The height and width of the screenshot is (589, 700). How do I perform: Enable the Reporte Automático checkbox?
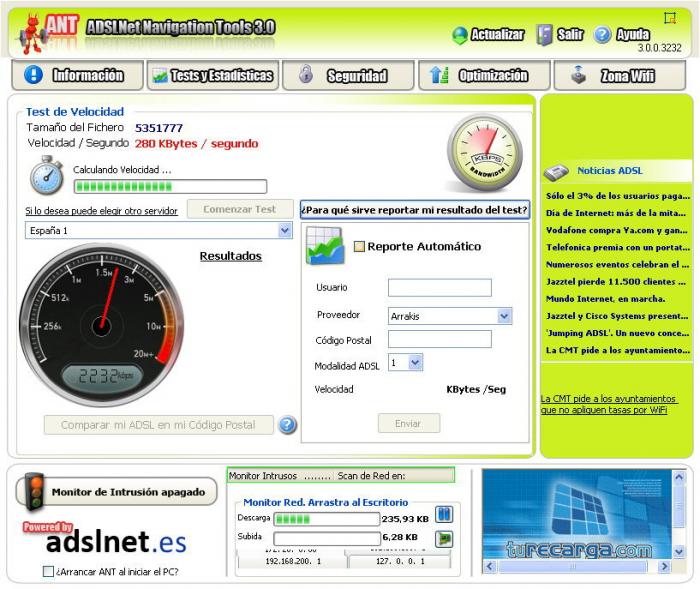(x=359, y=246)
